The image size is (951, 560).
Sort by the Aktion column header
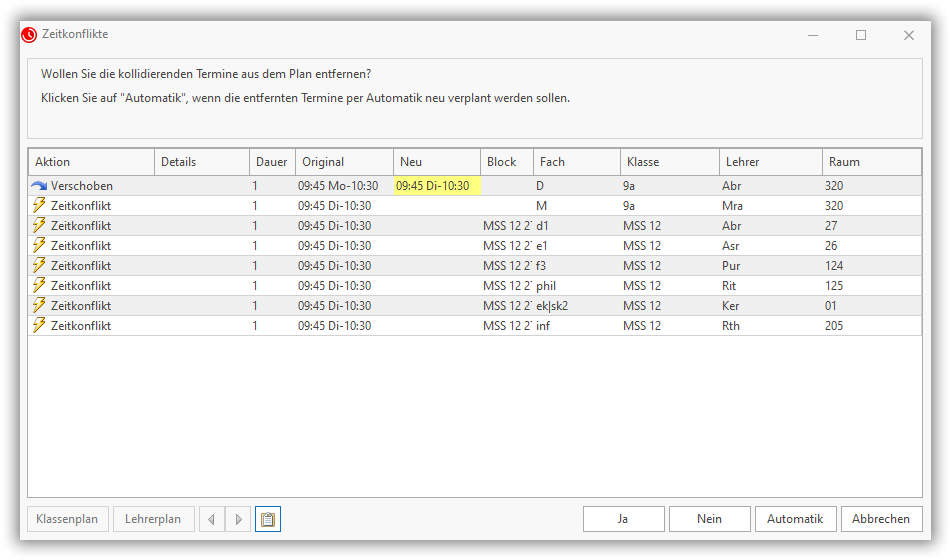pos(90,162)
